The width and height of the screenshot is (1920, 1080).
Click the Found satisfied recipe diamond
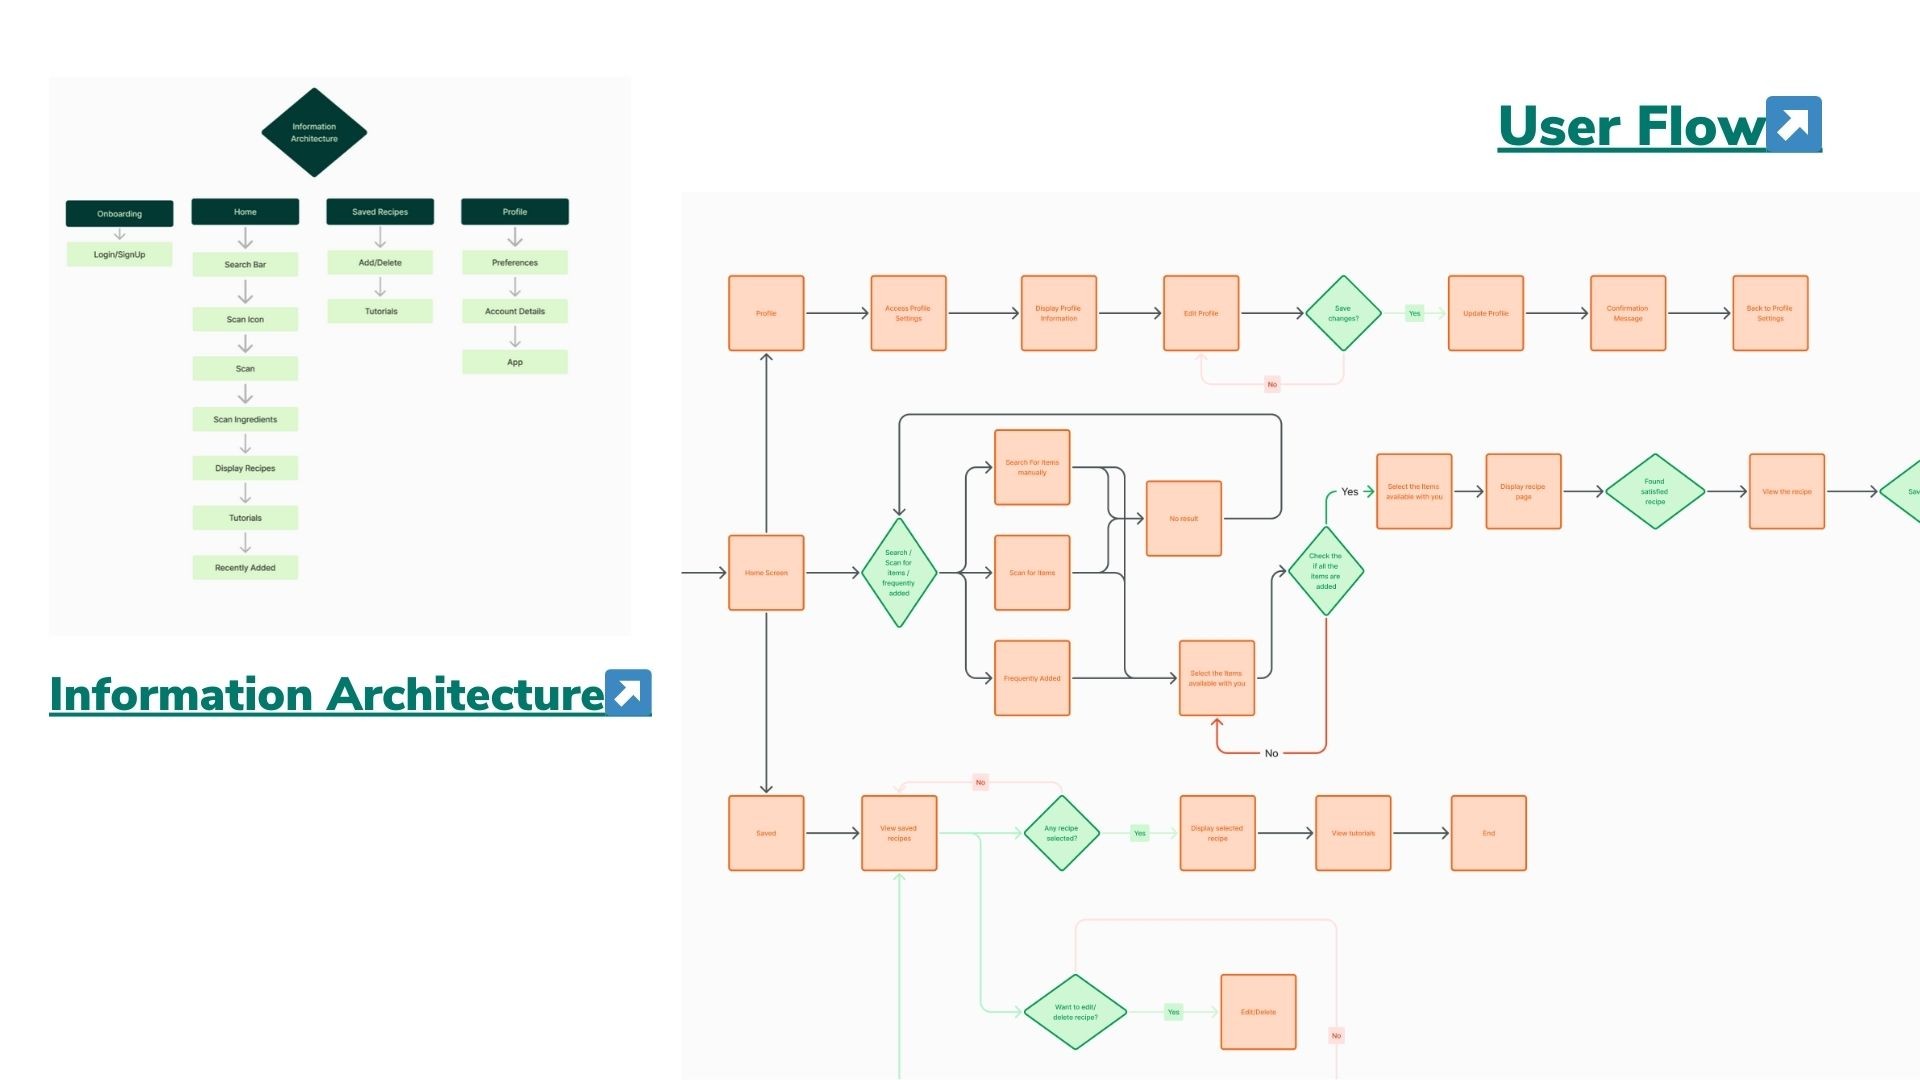click(1654, 491)
